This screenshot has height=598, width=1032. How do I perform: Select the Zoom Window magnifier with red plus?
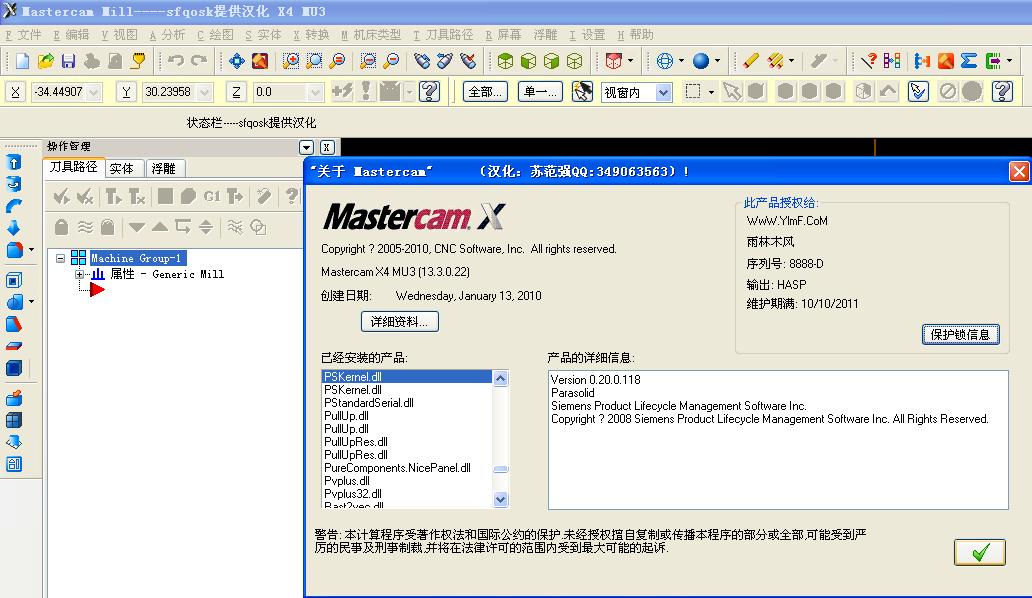coord(291,61)
